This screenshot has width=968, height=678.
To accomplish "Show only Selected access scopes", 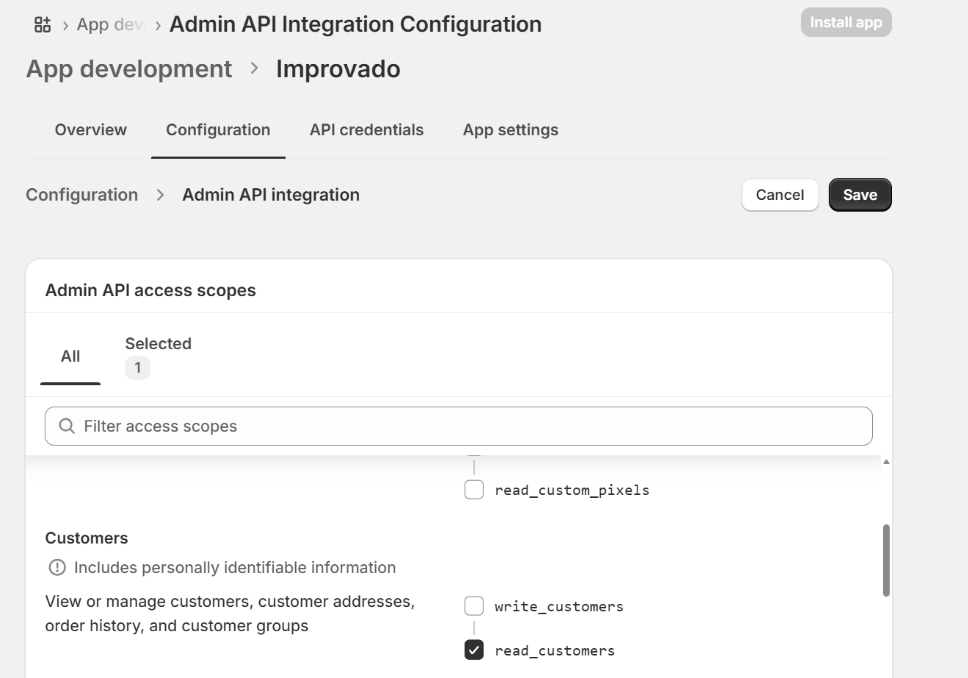I will pos(158,355).
